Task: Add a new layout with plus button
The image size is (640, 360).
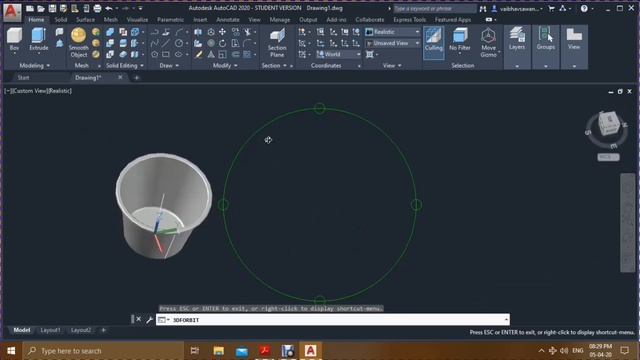Action: 103,330
